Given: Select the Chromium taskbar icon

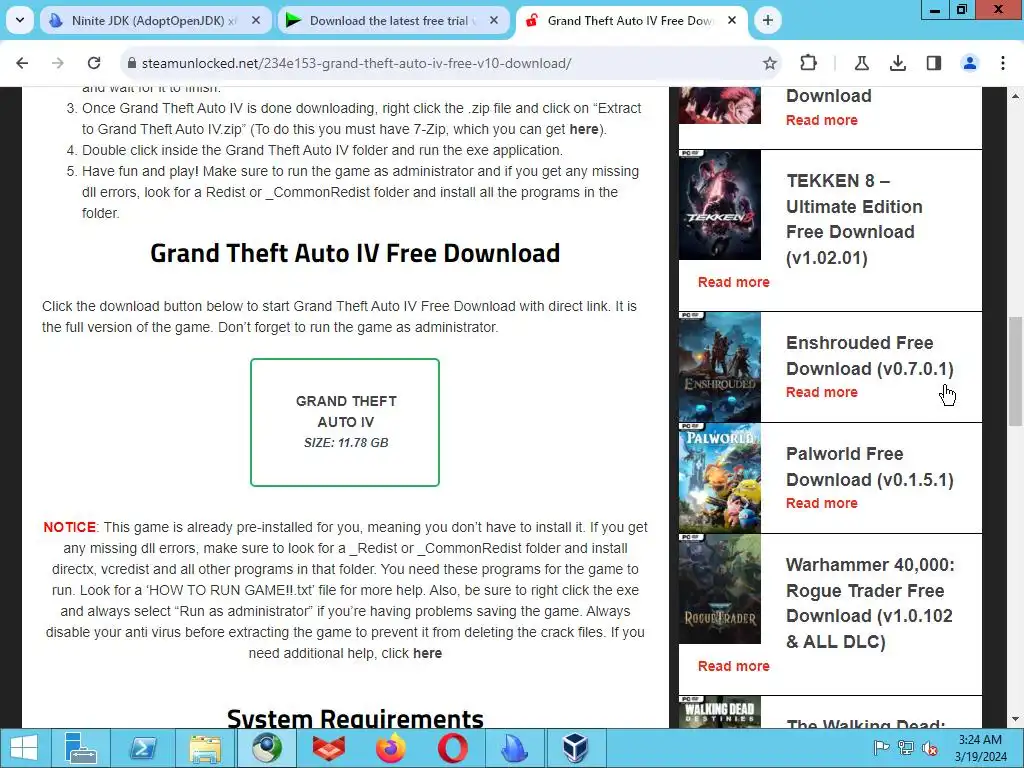Looking at the screenshot, I should coord(267,748).
